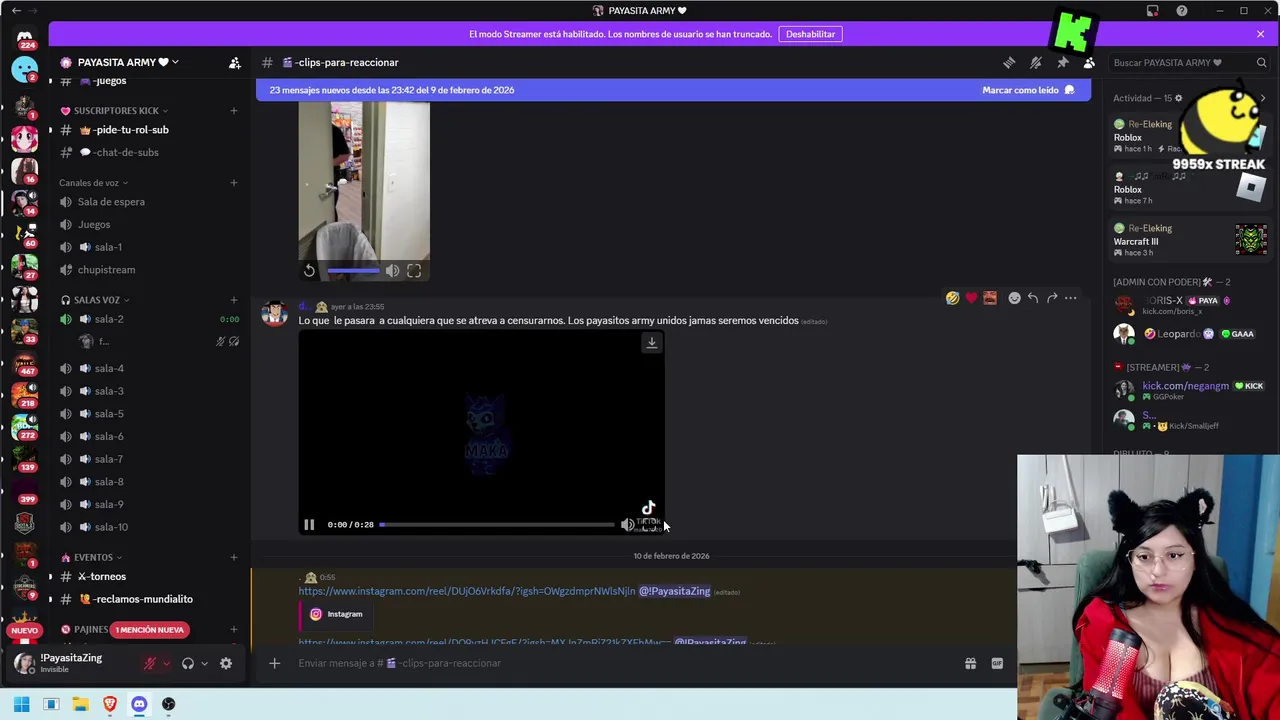
Task: Collapse SALAS VOZ category
Action: tap(95, 300)
